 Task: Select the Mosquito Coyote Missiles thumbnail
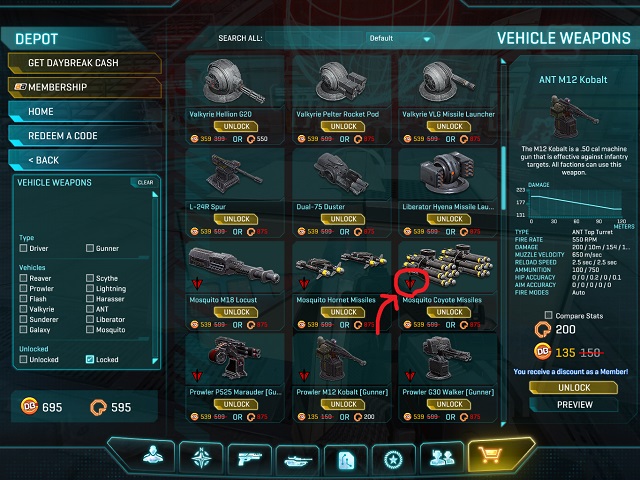[448, 267]
